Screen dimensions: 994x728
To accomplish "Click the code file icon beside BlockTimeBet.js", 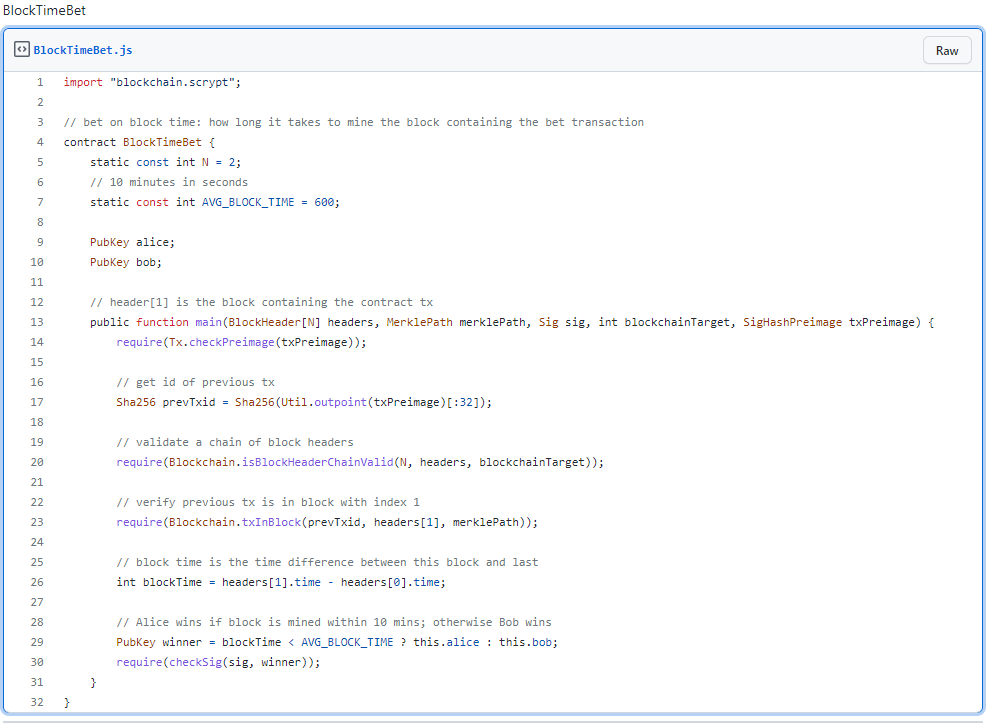I will [x=22, y=49].
